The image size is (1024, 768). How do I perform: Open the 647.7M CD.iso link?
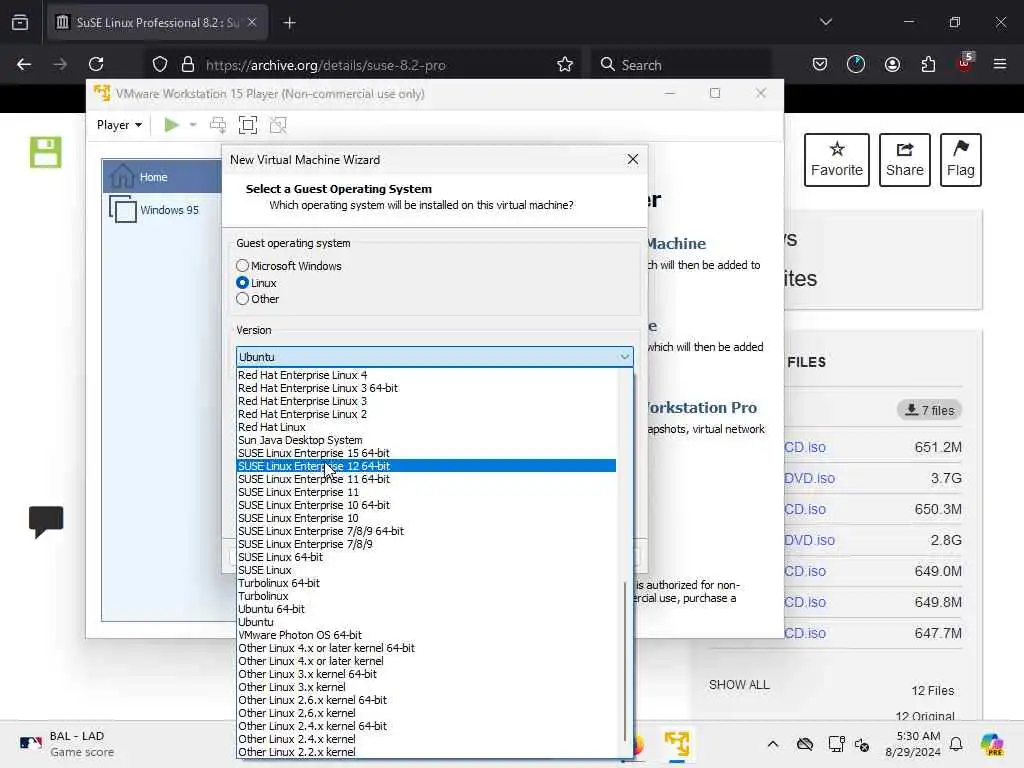pyautogui.click(x=805, y=633)
